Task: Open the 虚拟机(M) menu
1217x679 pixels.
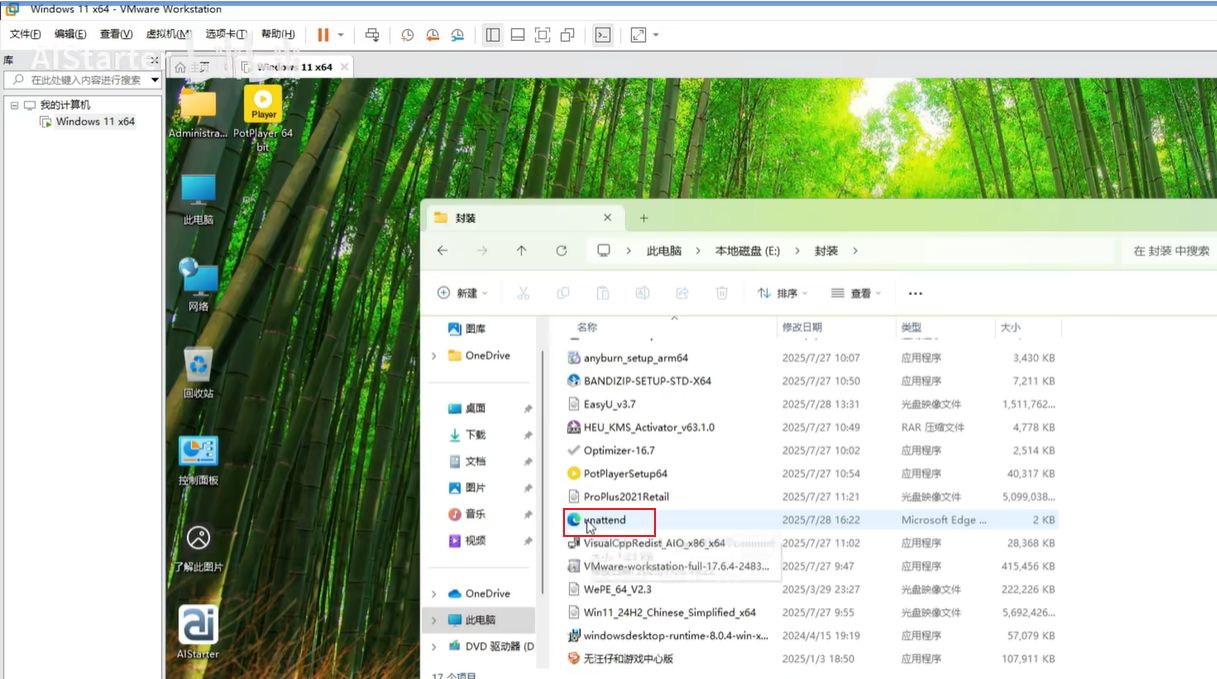Action: [x=169, y=35]
